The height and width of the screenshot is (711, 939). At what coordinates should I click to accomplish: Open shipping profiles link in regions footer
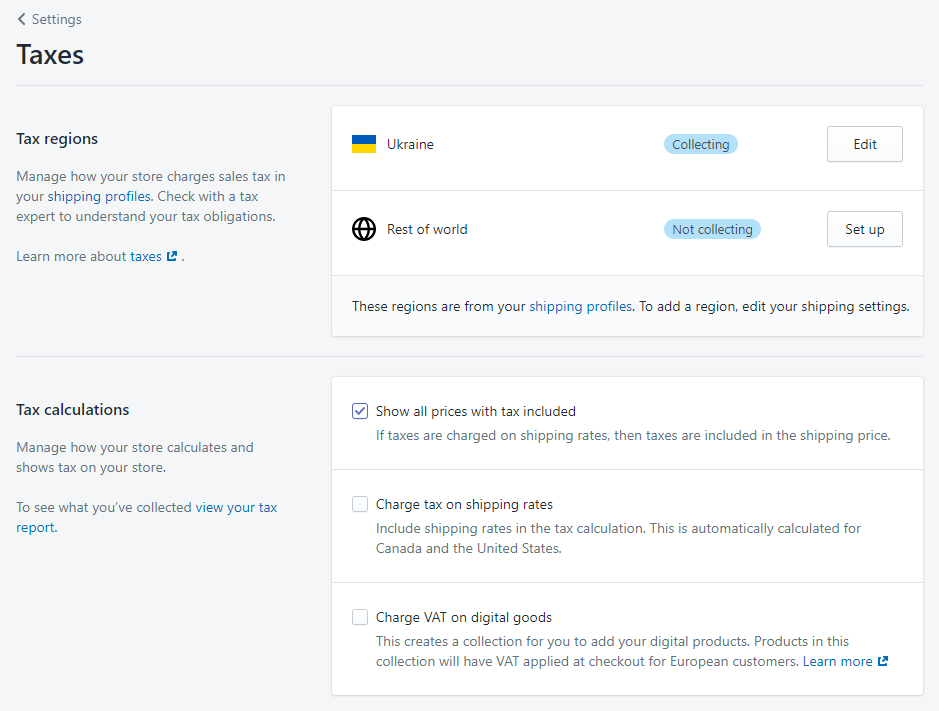(x=580, y=306)
